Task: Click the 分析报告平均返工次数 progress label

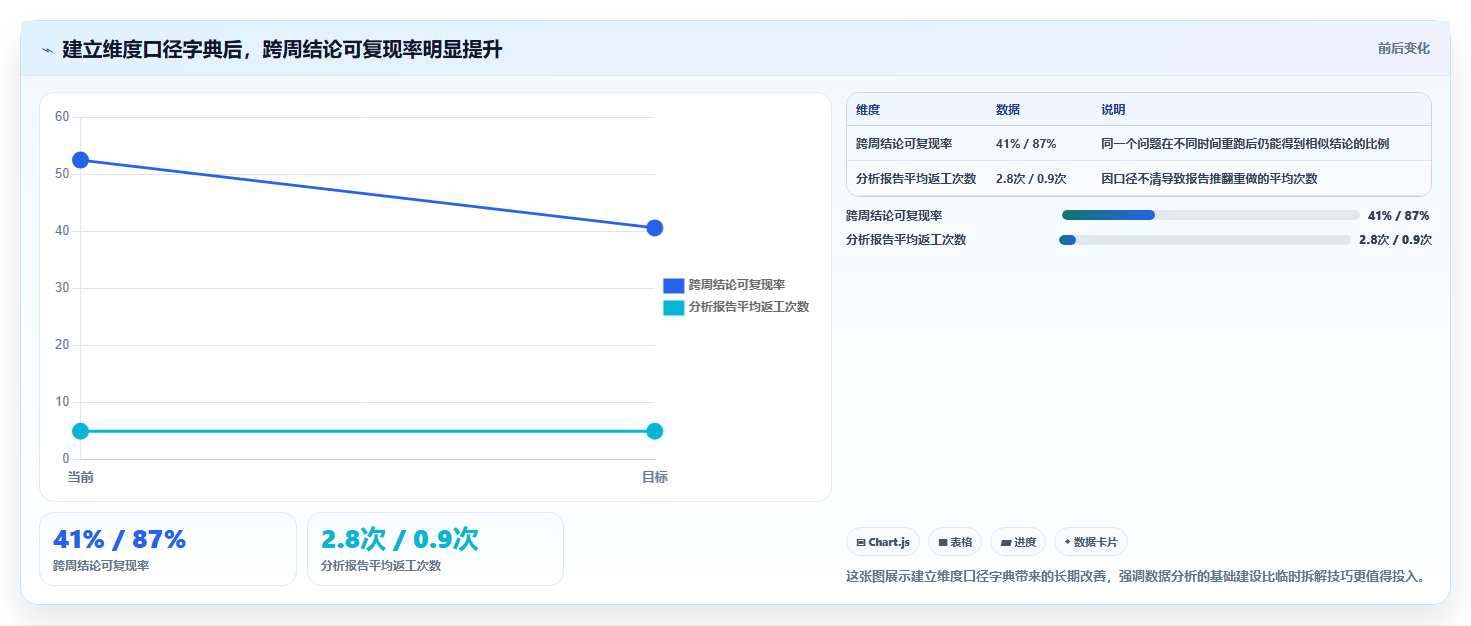Action: (x=906, y=240)
